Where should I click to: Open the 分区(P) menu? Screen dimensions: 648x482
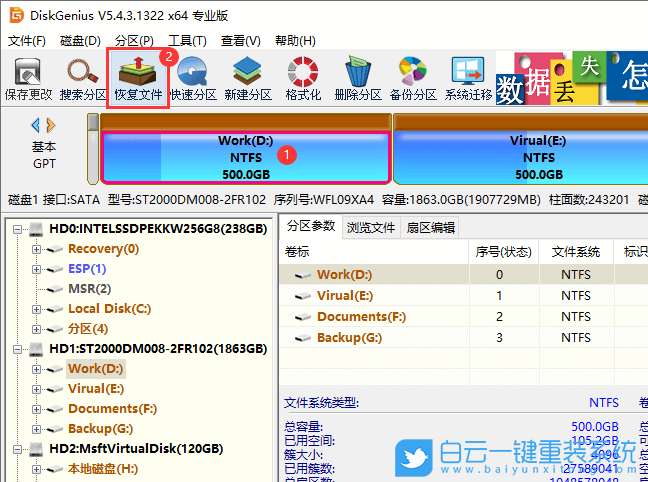134,41
